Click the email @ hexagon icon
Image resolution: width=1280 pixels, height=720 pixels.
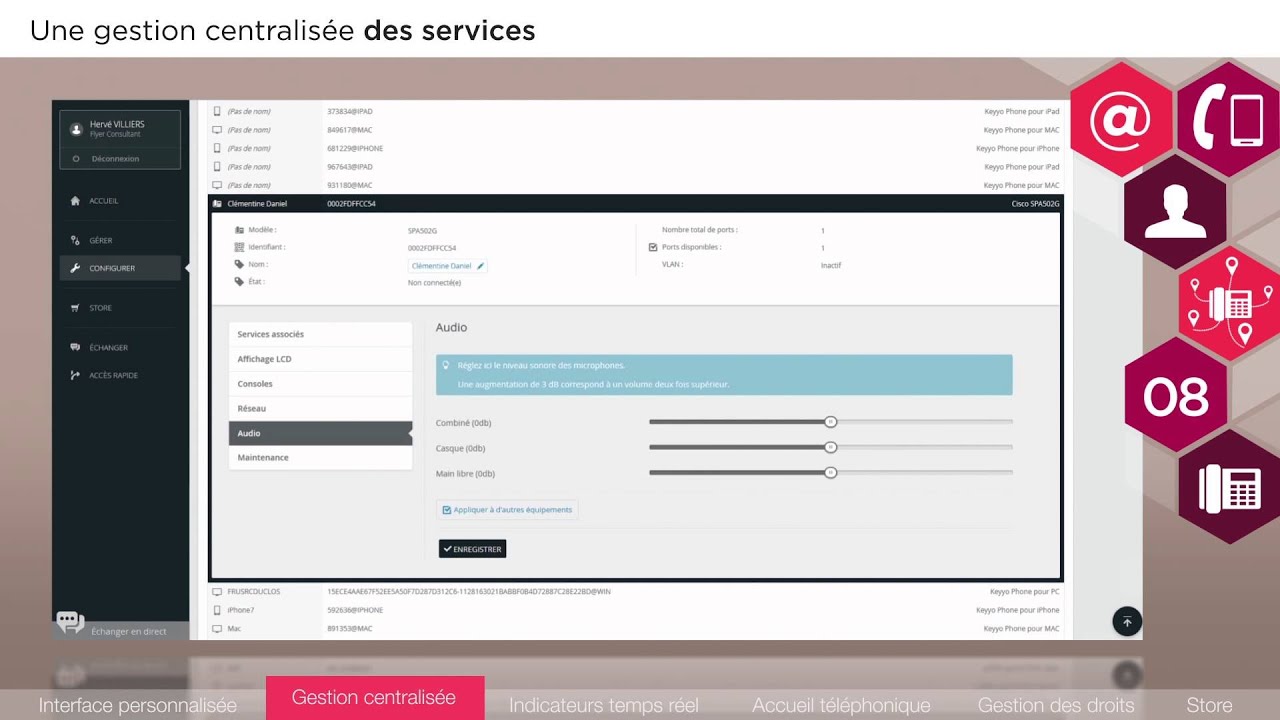click(1121, 120)
